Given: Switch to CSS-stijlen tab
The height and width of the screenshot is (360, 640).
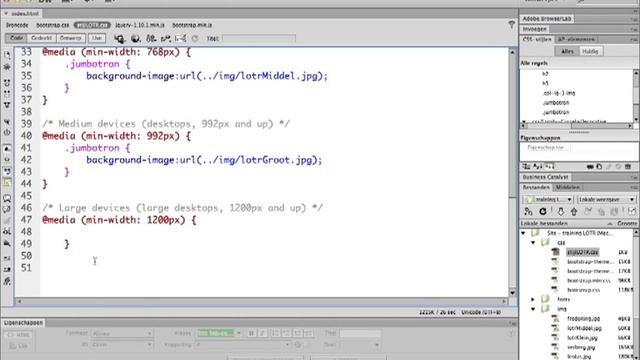Looking at the screenshot, I should click(537, 40).
